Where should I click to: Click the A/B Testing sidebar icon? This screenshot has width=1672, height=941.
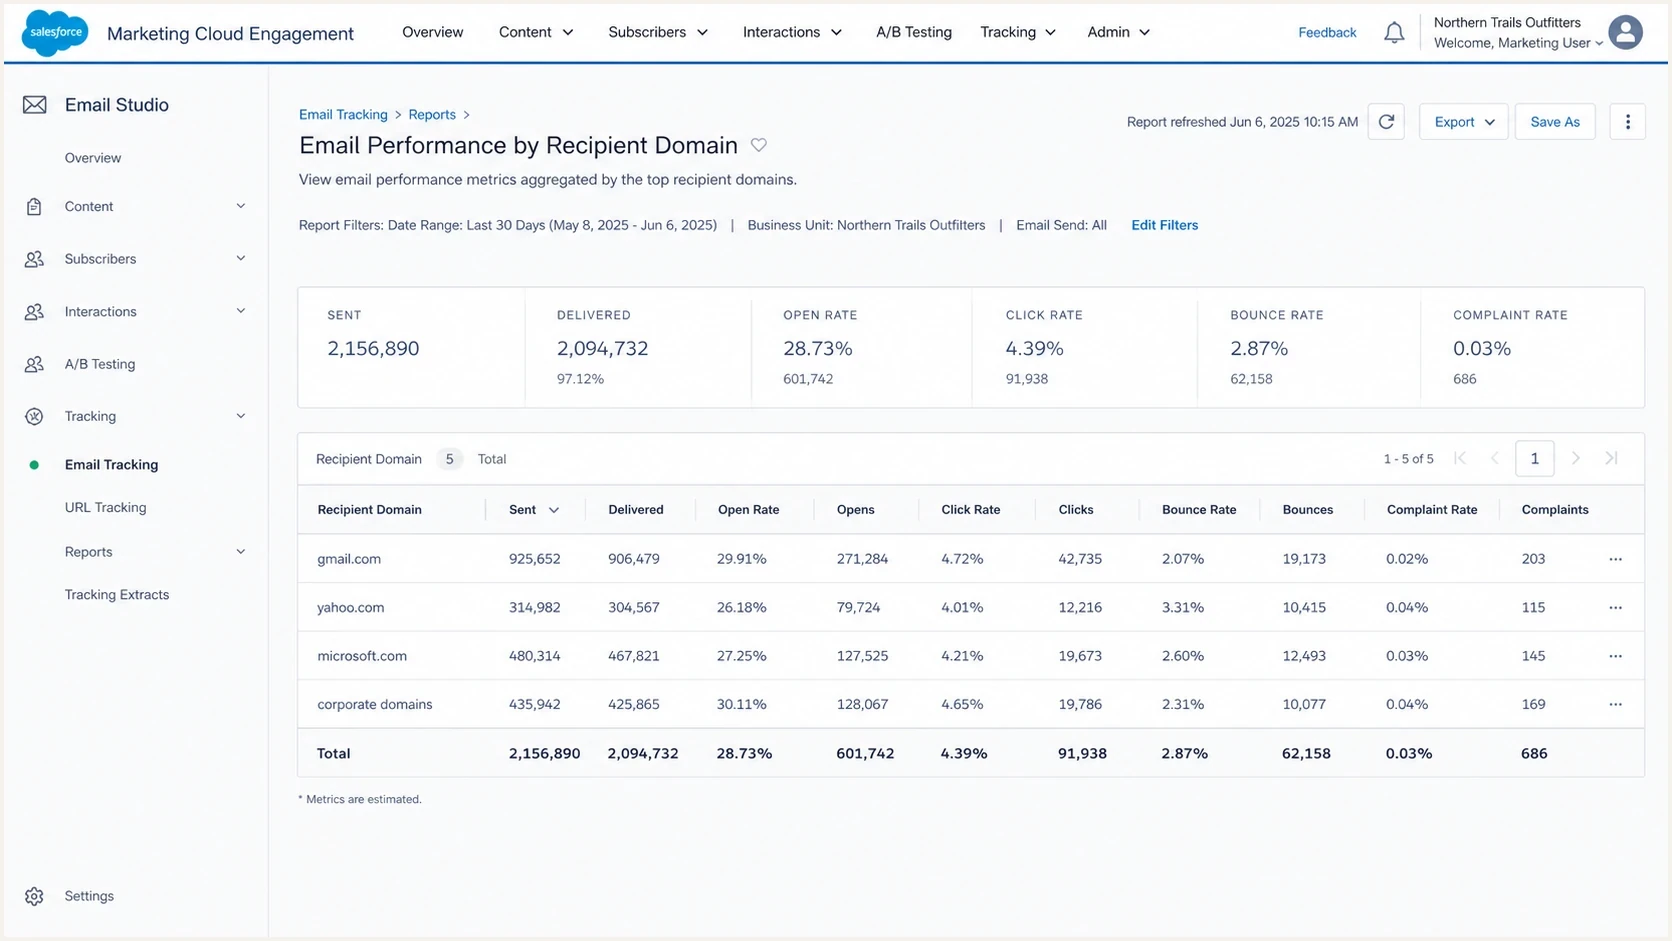pos(34,364)
